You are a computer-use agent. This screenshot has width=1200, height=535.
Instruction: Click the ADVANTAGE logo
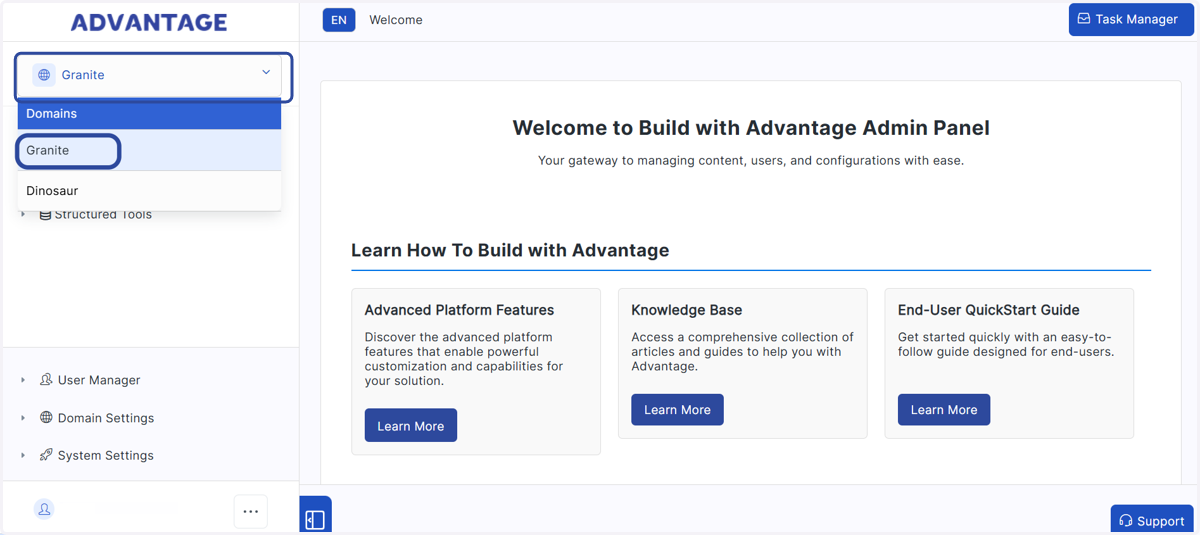[x=149, y=22]
